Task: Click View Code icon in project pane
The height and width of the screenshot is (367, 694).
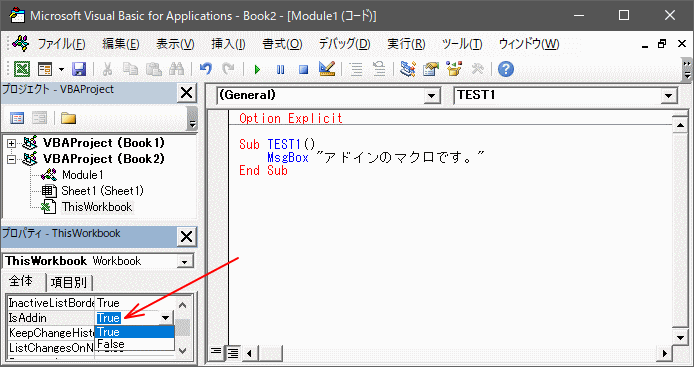Action: pos(17,118)
